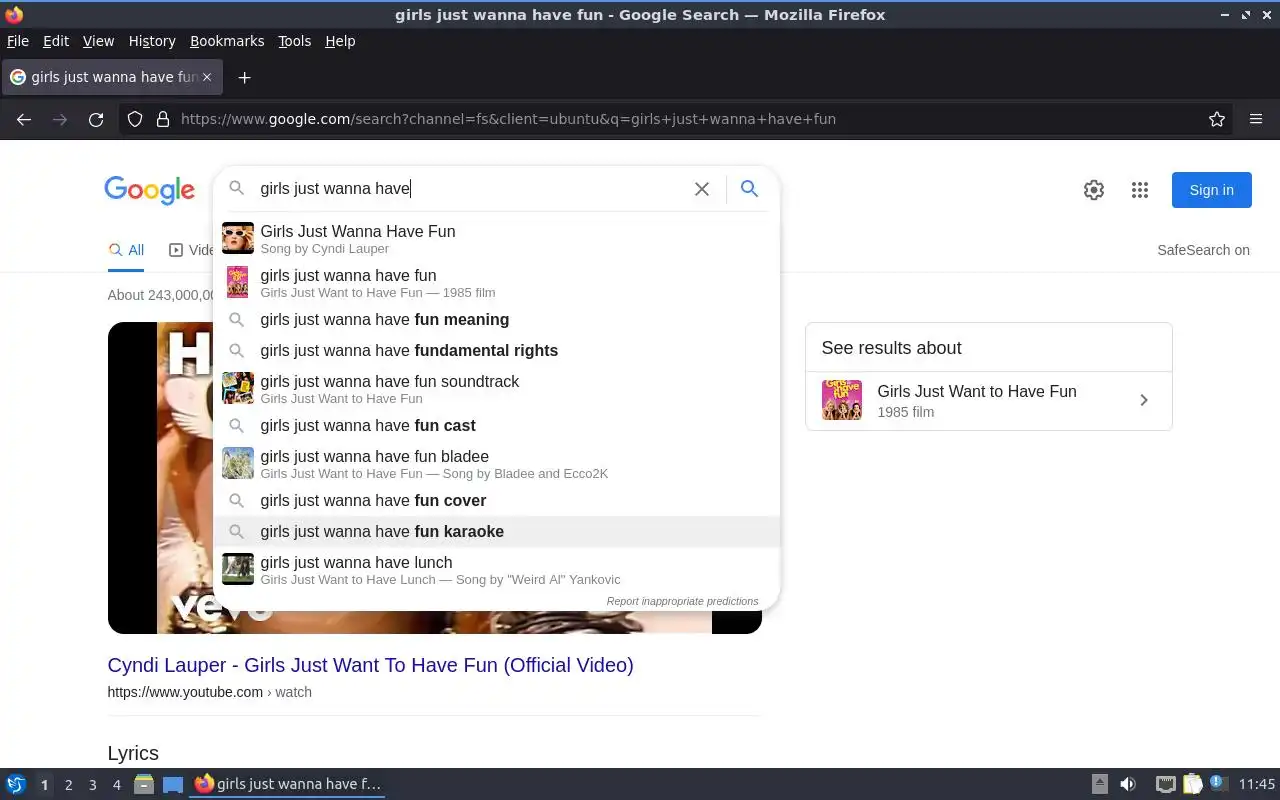Viewport: 1280px width, 800px height.
Task: Open a new tab with the plus icon
Action: pyautogui.click(x=244, y=77)
